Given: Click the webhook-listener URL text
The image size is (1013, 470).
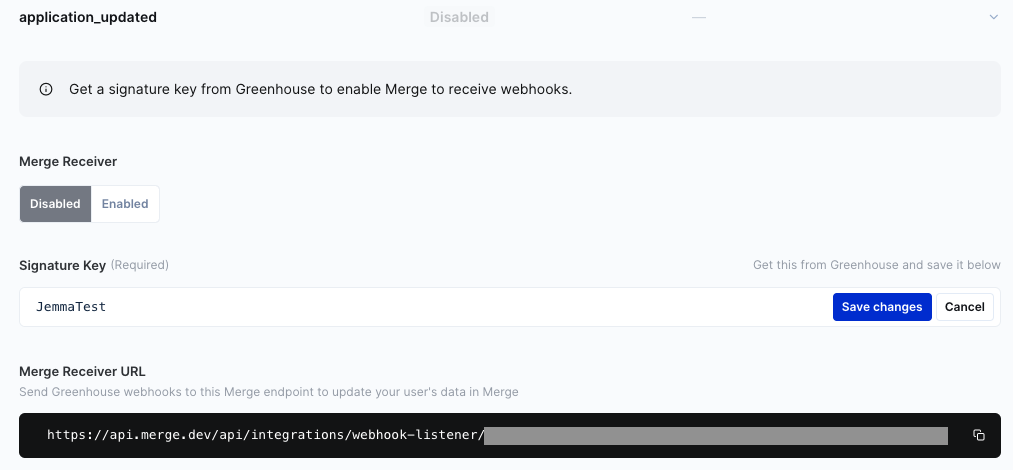Looking at the screenshot, I should pos(265,435).
